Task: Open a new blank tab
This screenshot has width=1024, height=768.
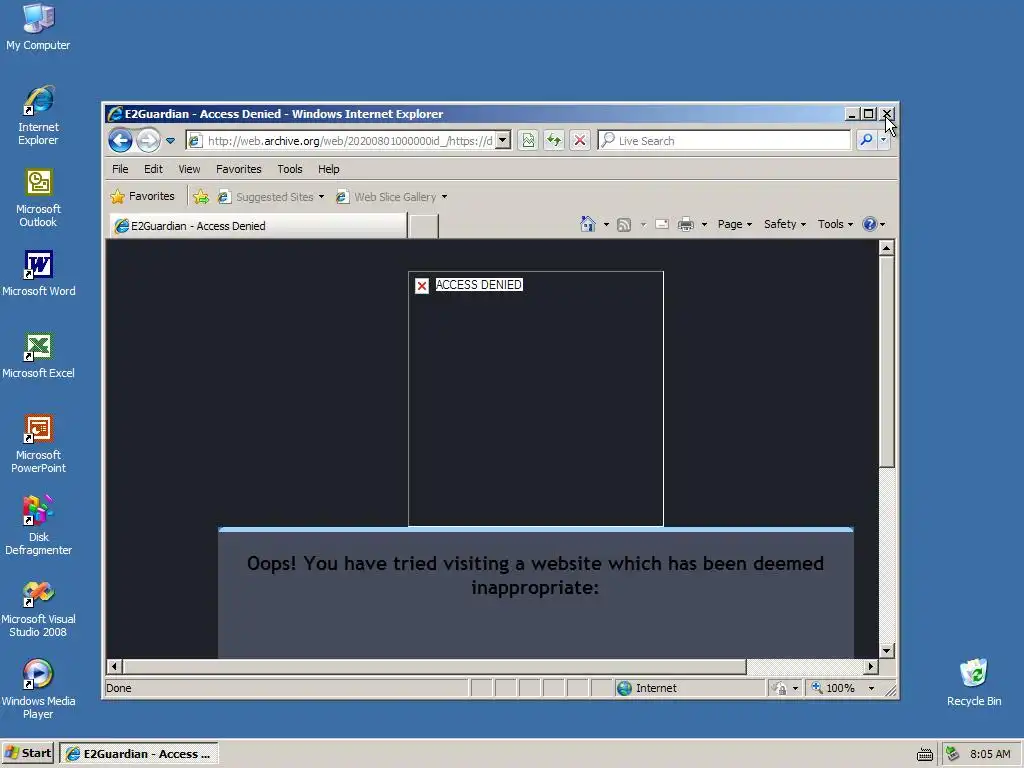Action: [423, 226]
